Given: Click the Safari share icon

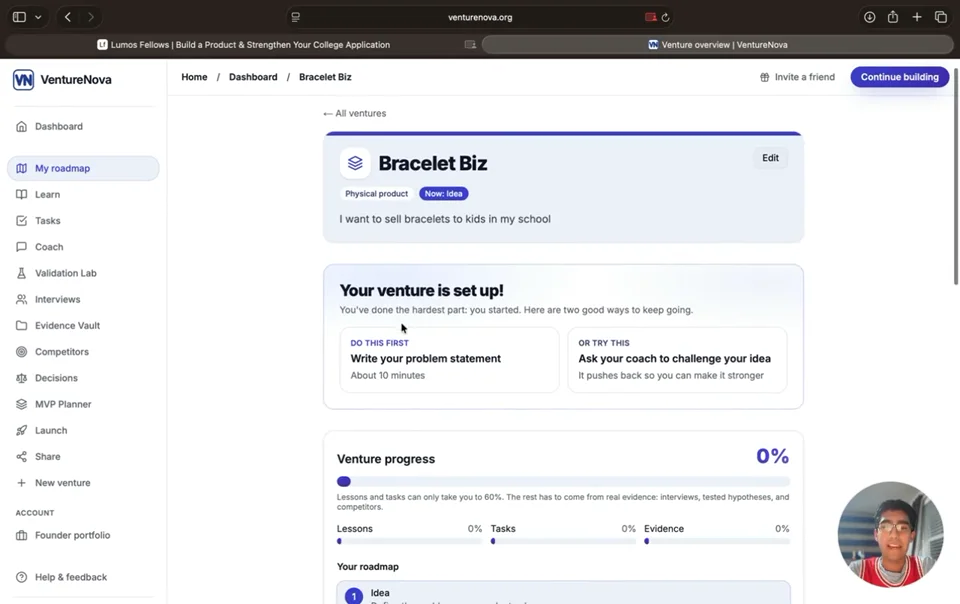Looking at the screenshot, I should 893,17.
